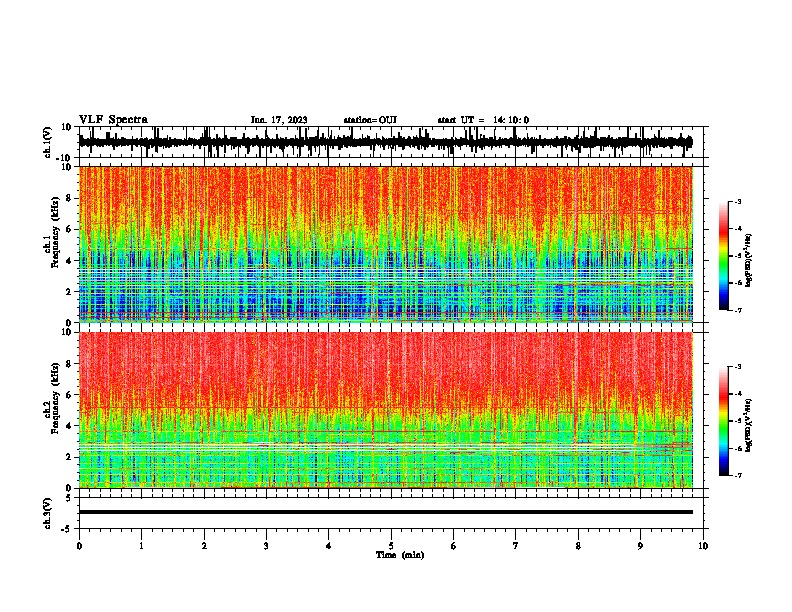This screenshot has height=612, width=792.
Task: Click the "0" tick on the time axis
Action: coord(79,546)
